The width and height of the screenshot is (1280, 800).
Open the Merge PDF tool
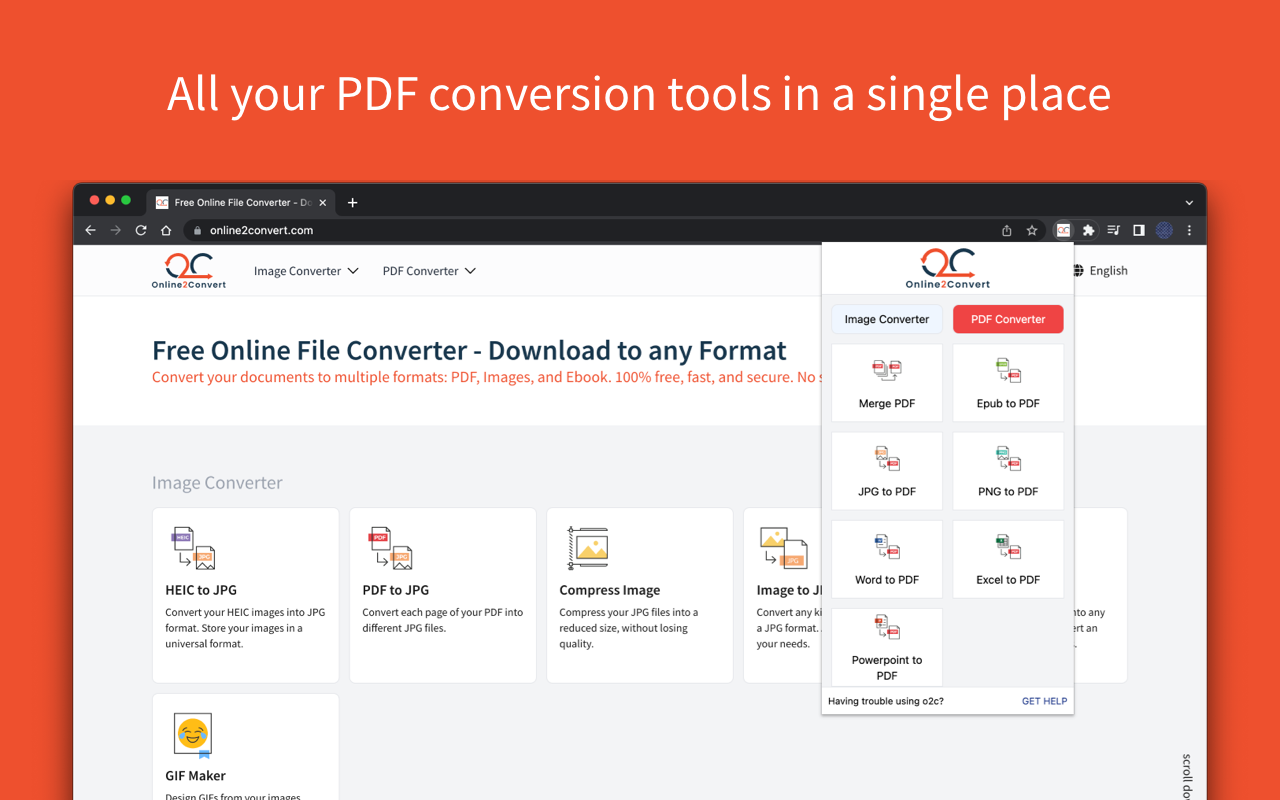tap(887, 383)
